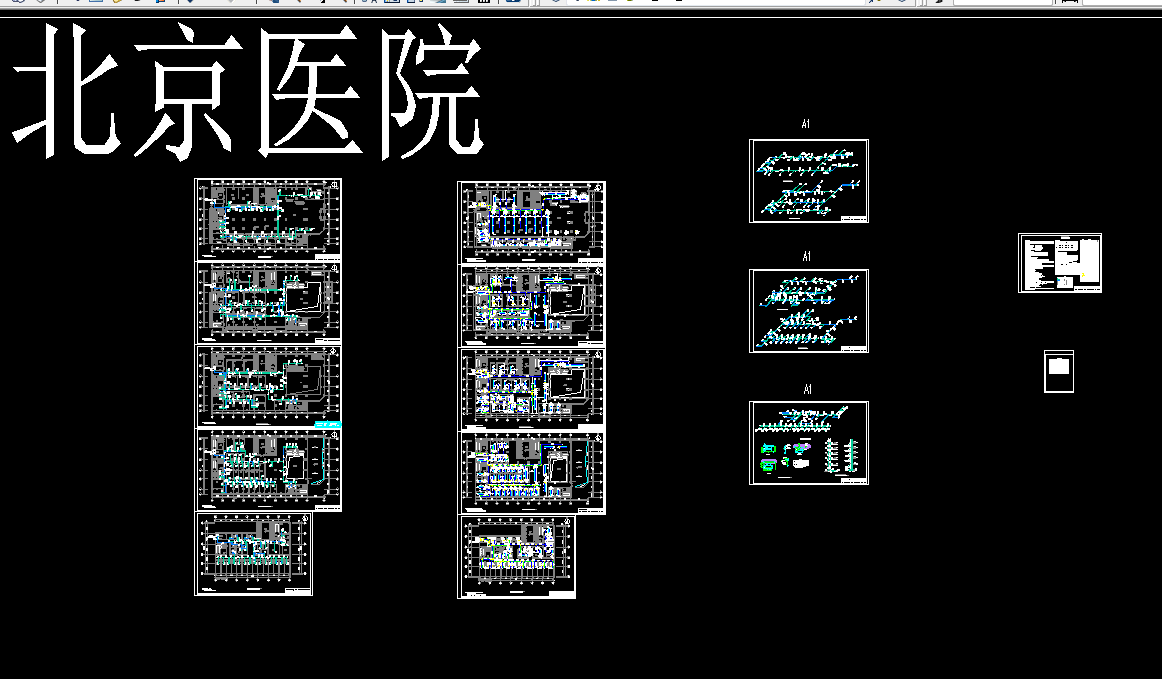Select the lowest A1 sheet with riser details
Screen dimensions: 1162x679
click(809, 443)
